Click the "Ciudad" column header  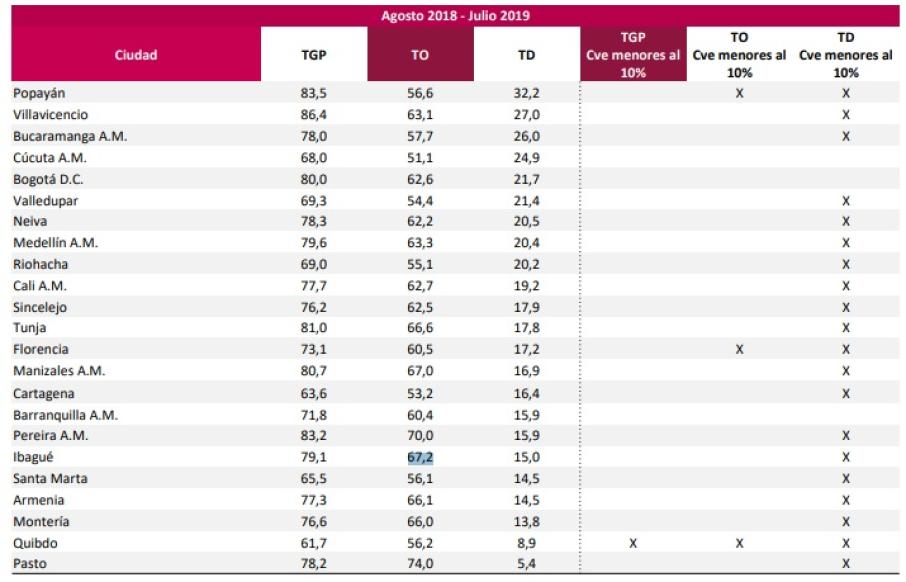pos(136,55)
